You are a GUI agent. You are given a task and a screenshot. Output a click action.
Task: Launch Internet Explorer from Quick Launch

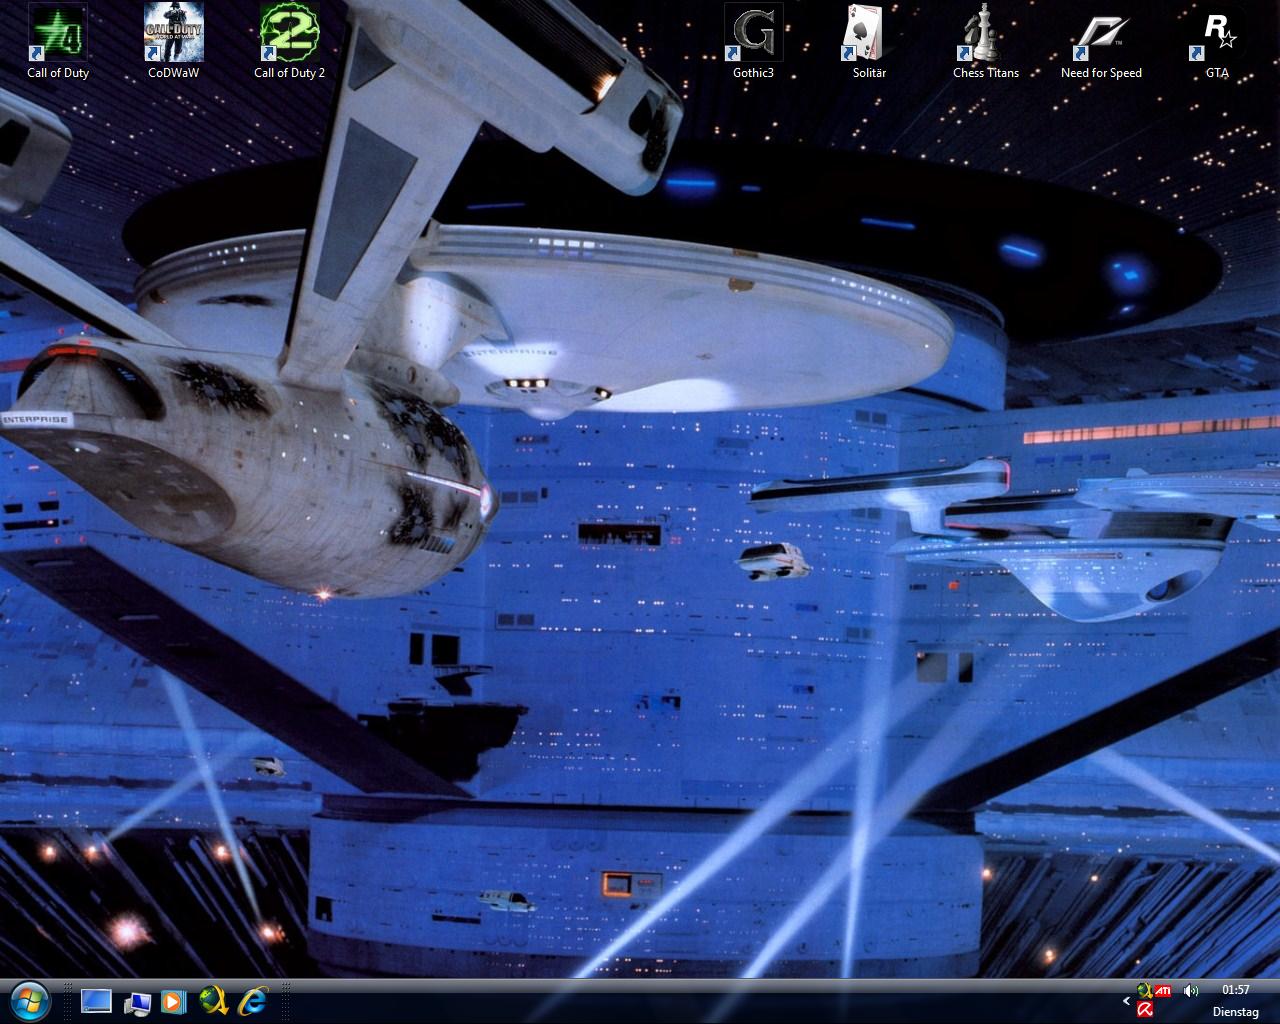pos(253,1001)
